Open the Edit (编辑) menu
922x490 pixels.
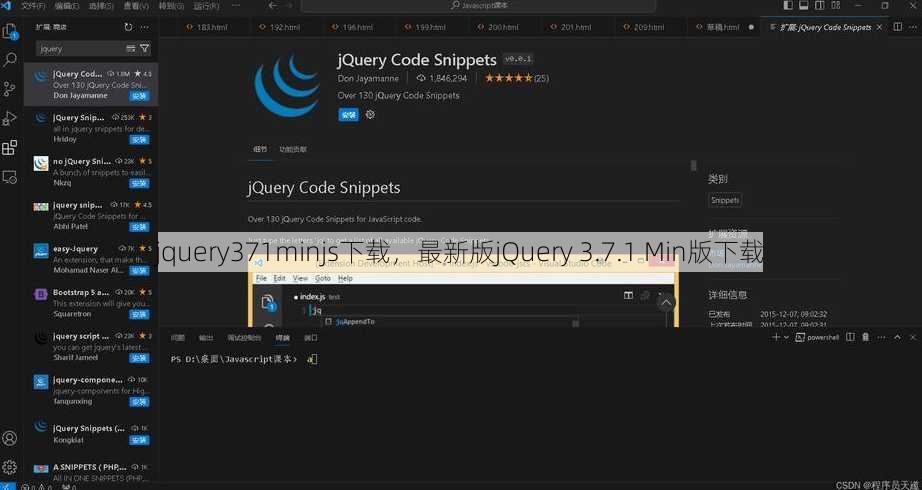[66, 6]
